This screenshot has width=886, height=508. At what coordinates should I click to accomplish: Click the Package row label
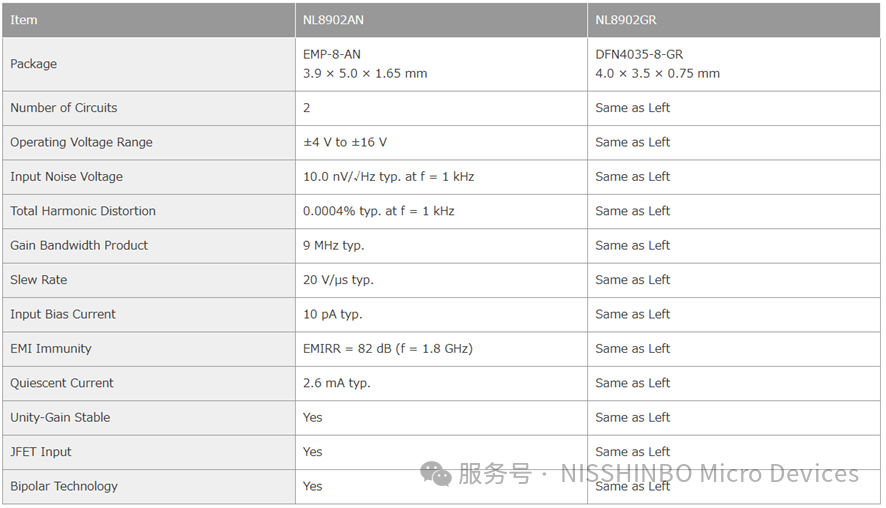coord(34,64)
